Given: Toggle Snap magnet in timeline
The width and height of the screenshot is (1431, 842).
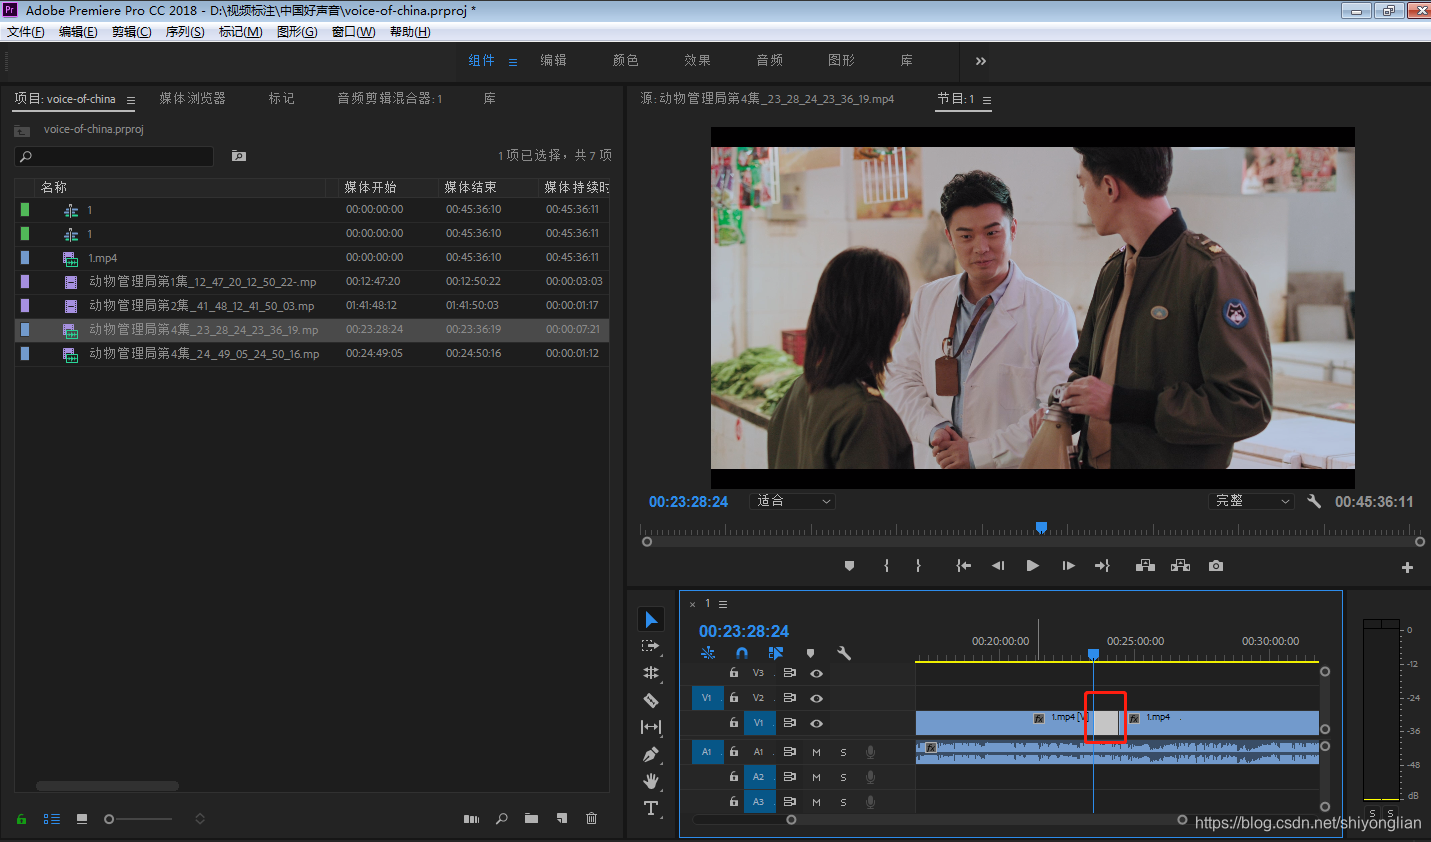Looking at the screenshot, I should pyautogui.click(x=742, y=653).
